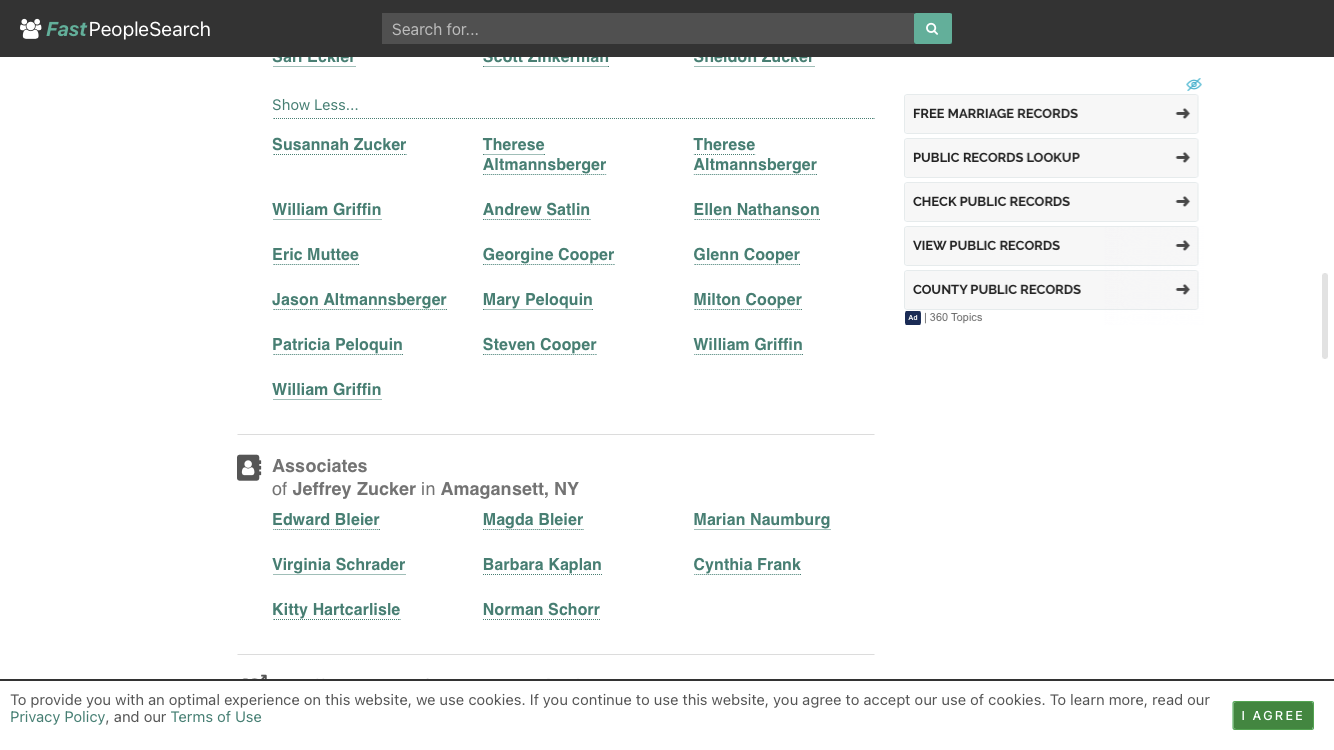Open Patricia Peloquin's record
This screenshot has height=750, width=1334.
click(337, 344)
